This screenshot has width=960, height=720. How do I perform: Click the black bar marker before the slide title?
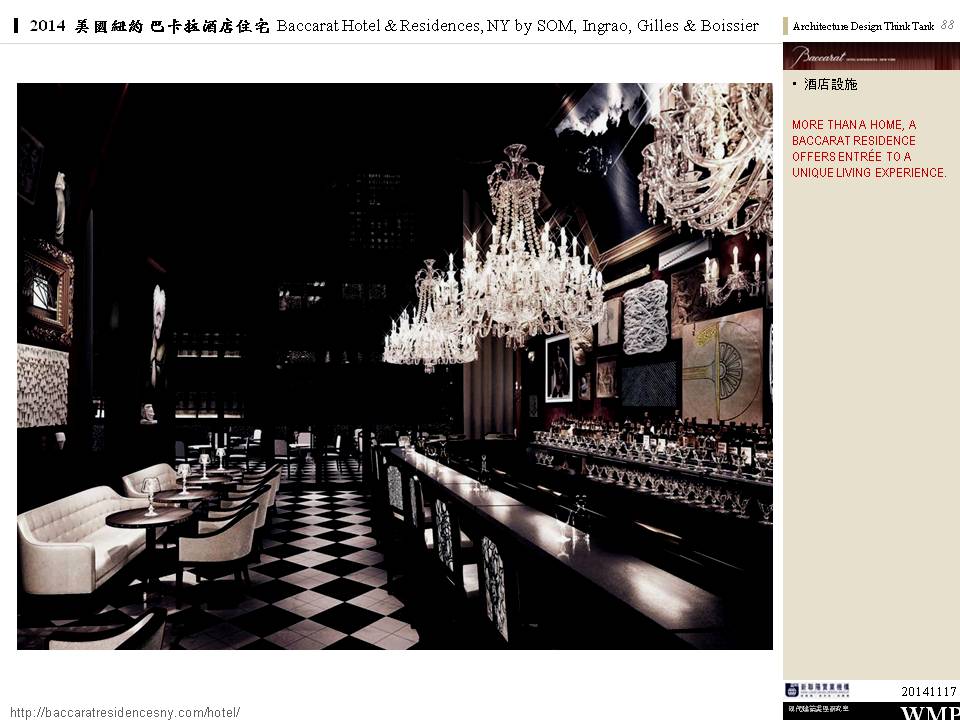tap(18, 26)
